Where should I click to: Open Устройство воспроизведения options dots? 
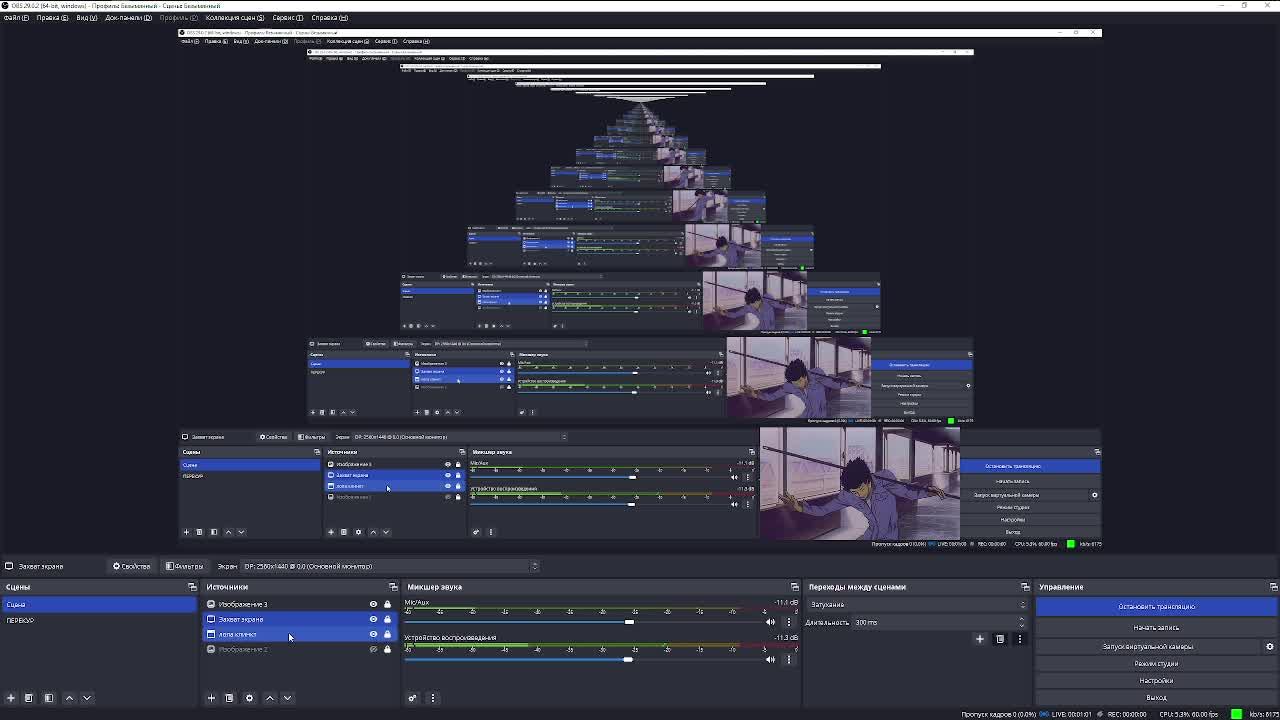pos(789,659)
